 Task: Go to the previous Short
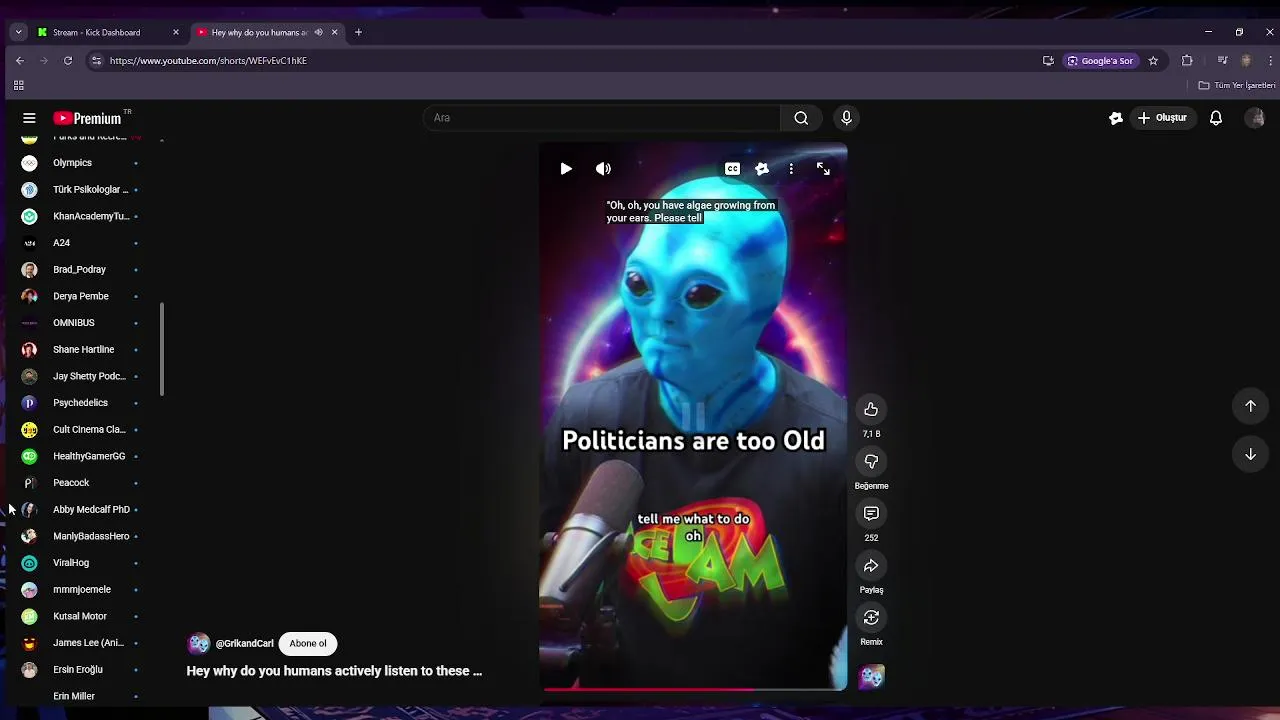[x=1250, y=405]
